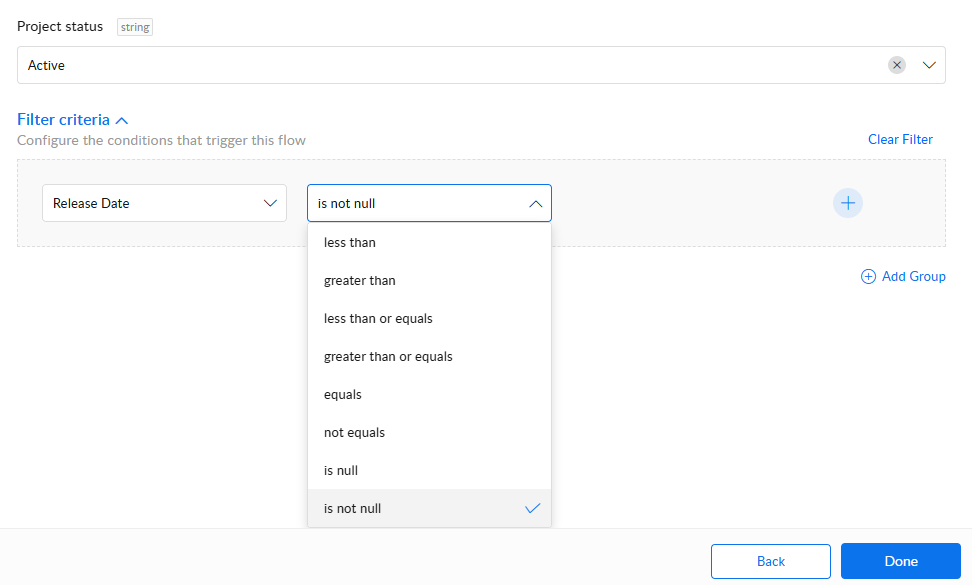Select 'greater than' operator option
This screenshot has width=972, height=585.
tap(360, 281)
